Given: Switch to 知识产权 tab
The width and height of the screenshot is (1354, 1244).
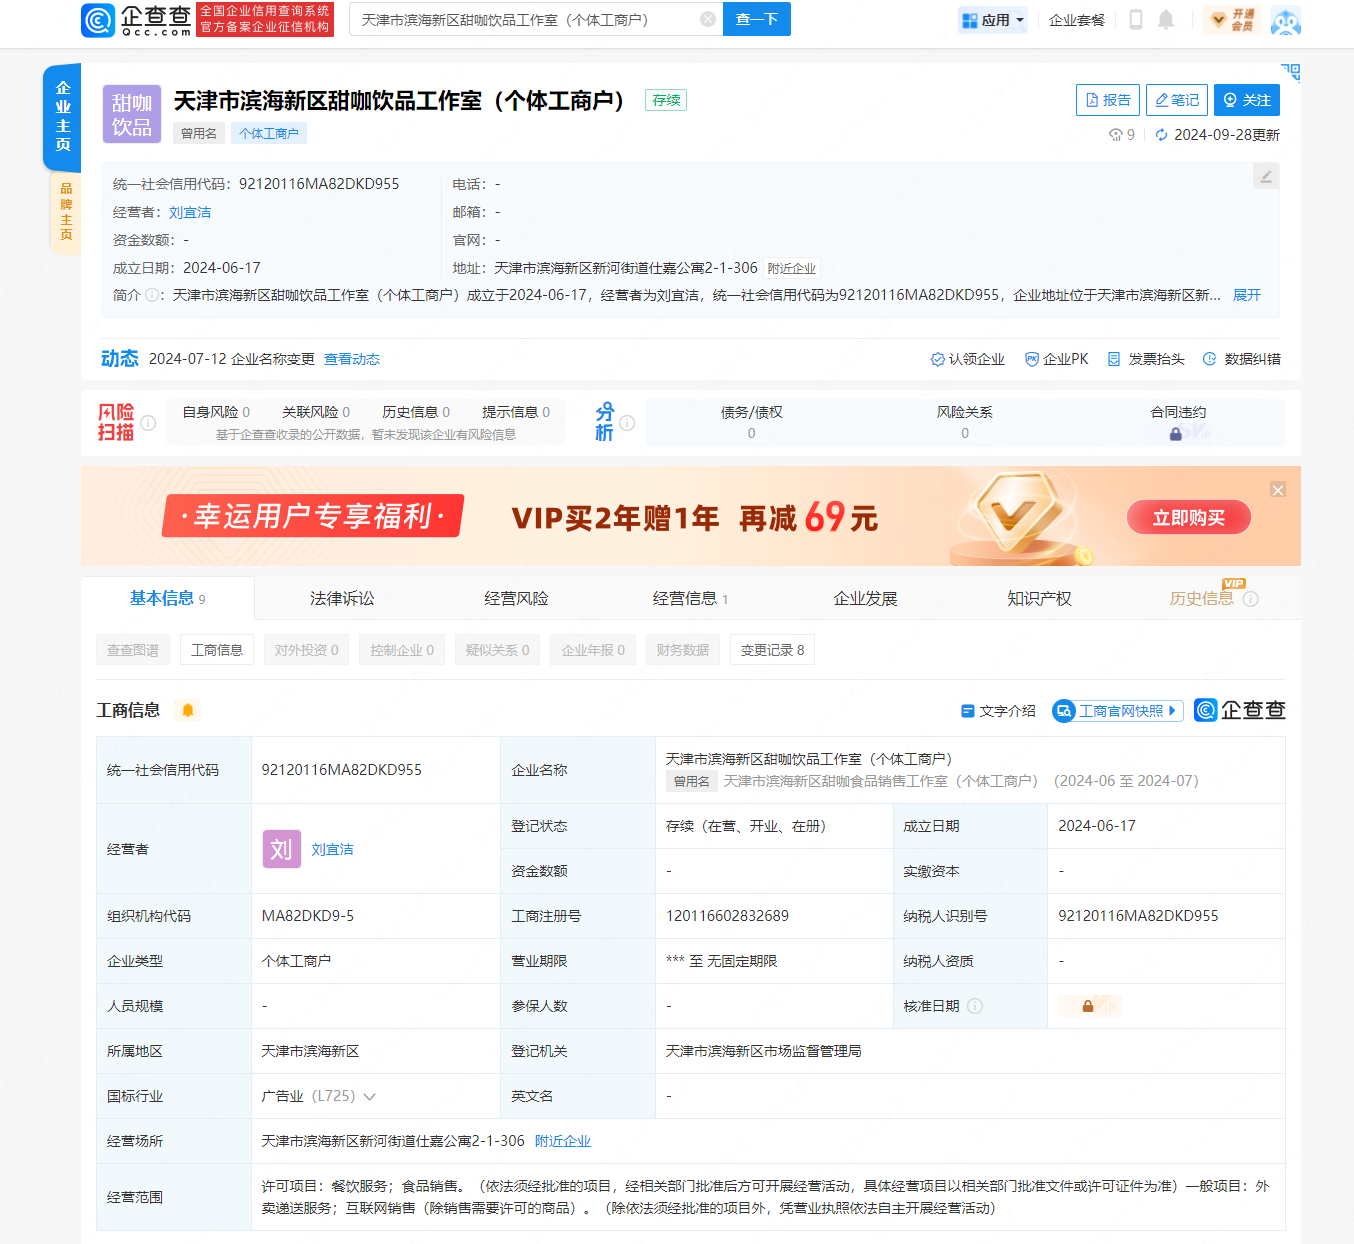Looking at the screenshot, I should click(x=1039, y=599).
